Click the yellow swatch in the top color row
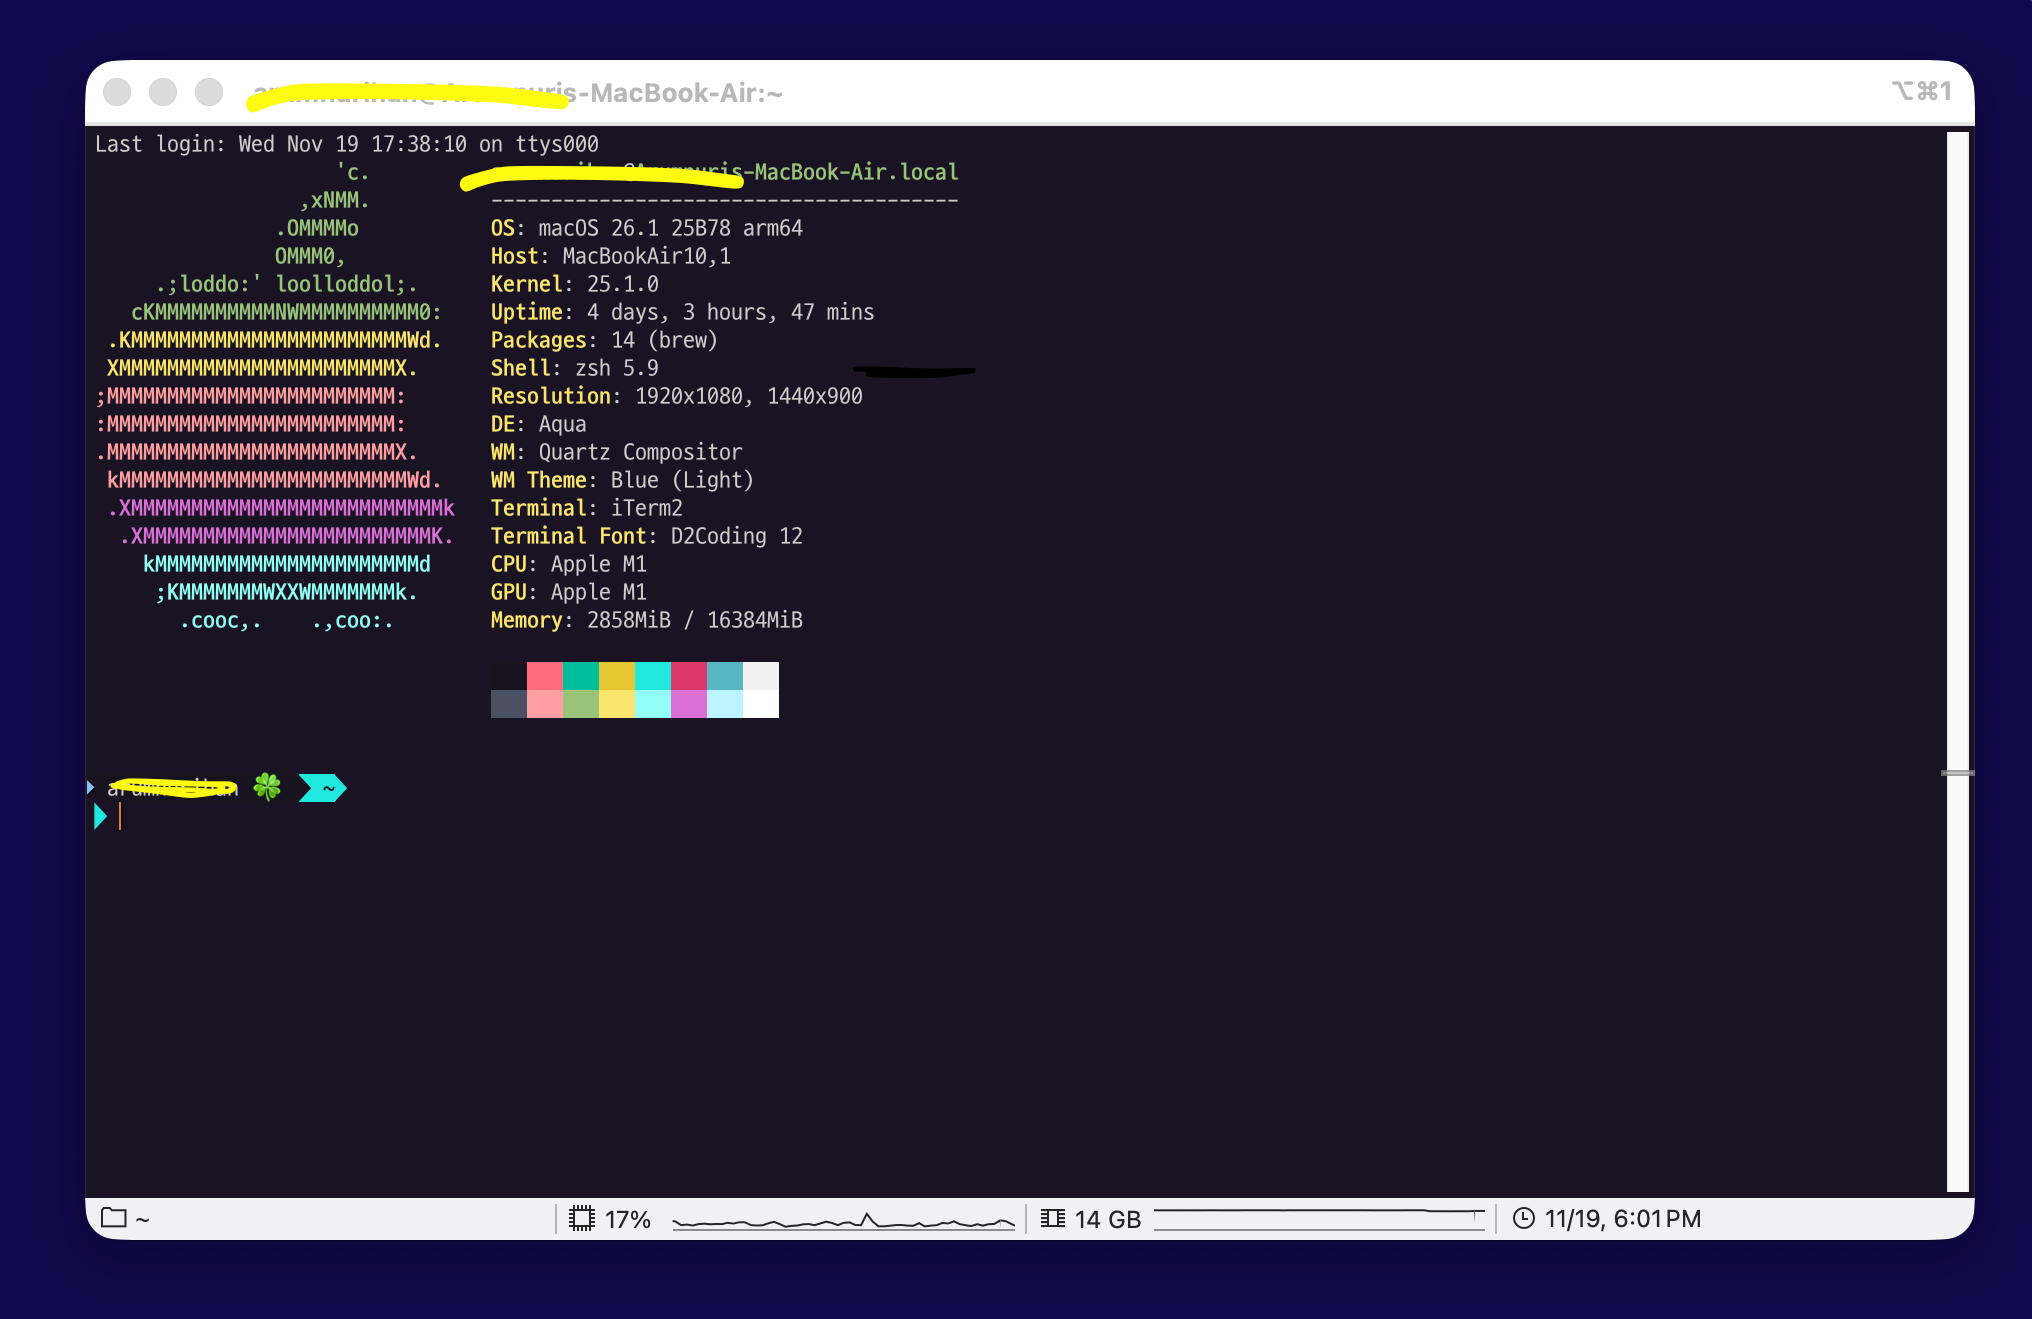Viewport: 2032px width, 1319px height. pyautogui.click(x=617, y=676)
